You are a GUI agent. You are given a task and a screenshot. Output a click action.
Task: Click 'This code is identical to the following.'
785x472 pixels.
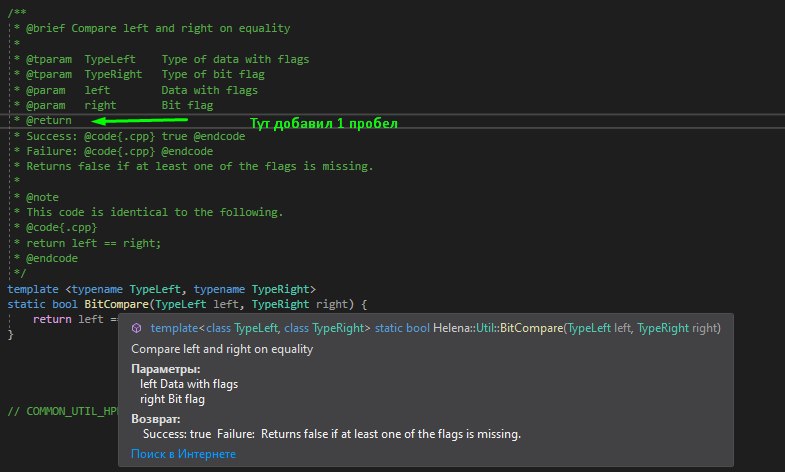point(155,212)
